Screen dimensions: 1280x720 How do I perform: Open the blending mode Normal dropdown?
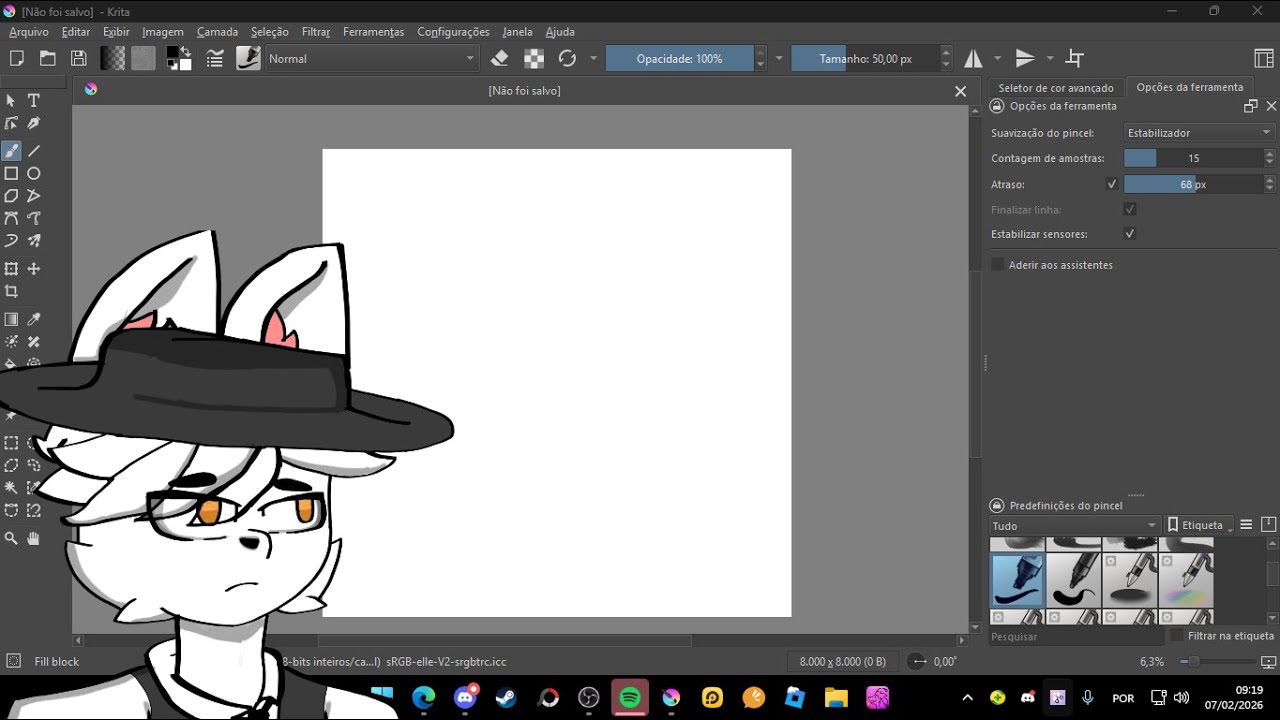pos(371,59)
